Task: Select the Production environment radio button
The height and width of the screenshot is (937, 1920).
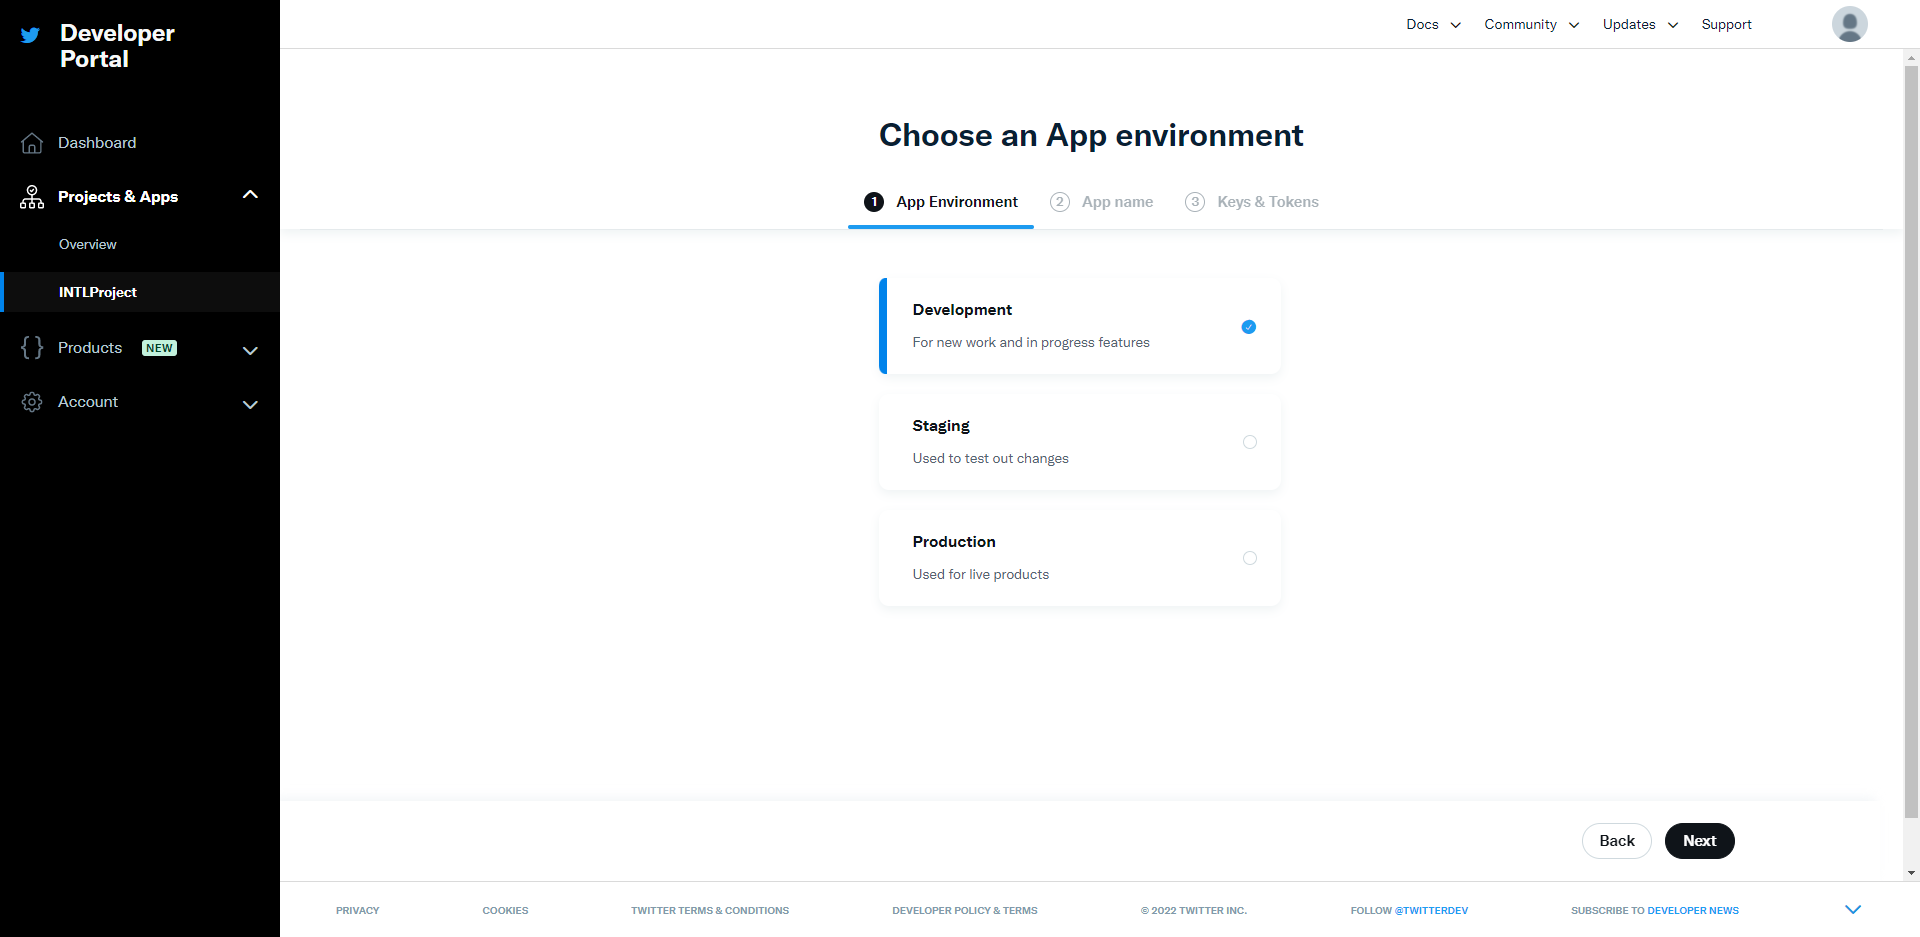Action: pos(1249,557)
